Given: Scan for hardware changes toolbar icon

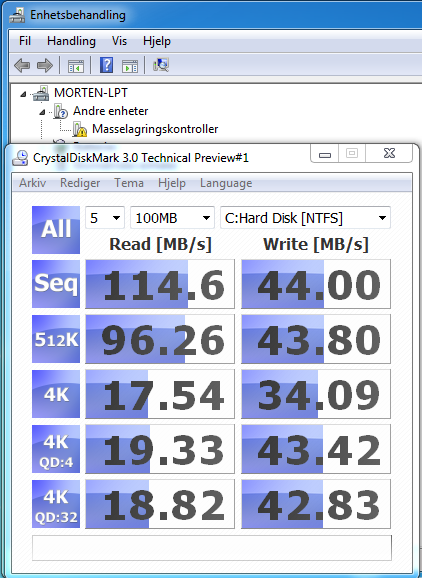Looking at the screenshot, I should pyautogui.click(x=161, y=65).
